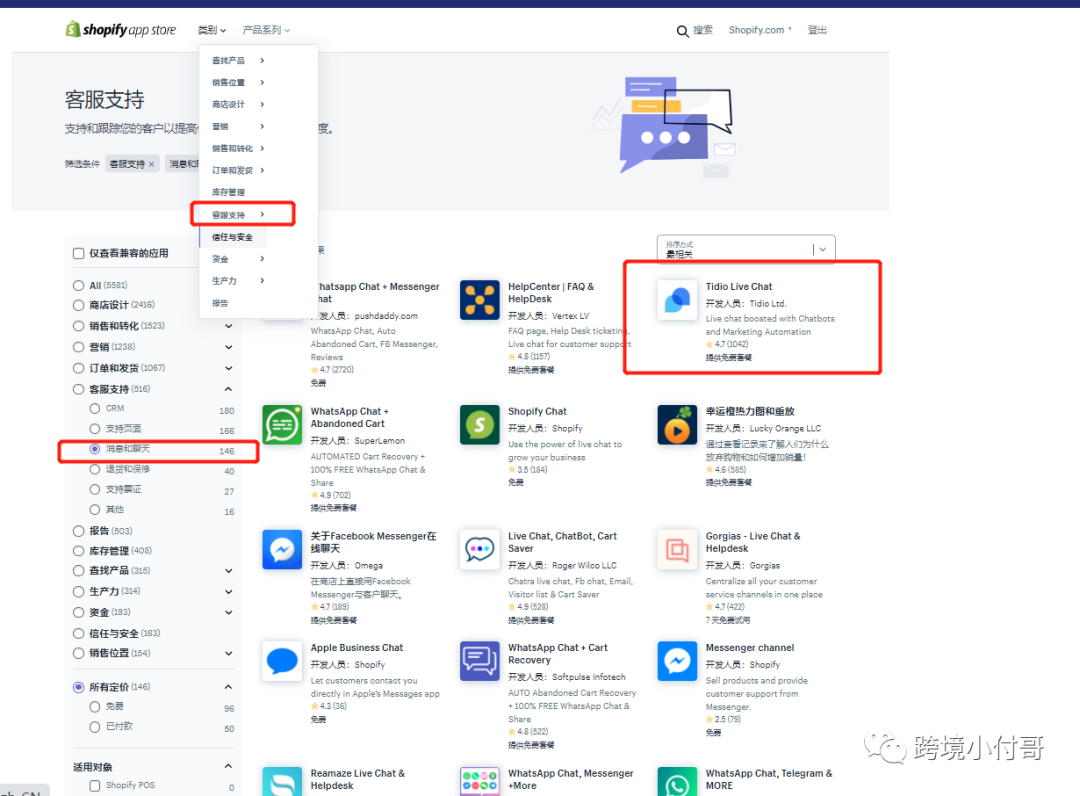Open WhatsApp Chat, Telegram & MORE icon
Screen dimensions: 1080x796
pyautogui.click(x=677, y=782)
